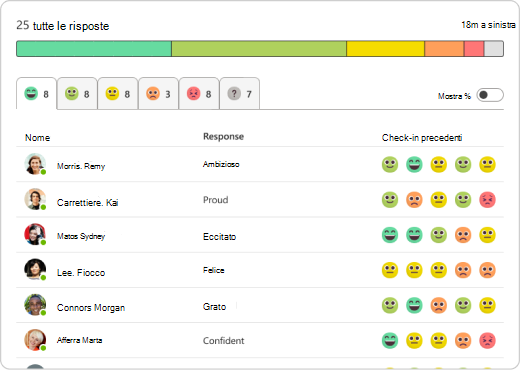Screen dimensions: 520x370
Task: Click Afferra Marta's first teal grinning check-in
Action: point(390,340)
